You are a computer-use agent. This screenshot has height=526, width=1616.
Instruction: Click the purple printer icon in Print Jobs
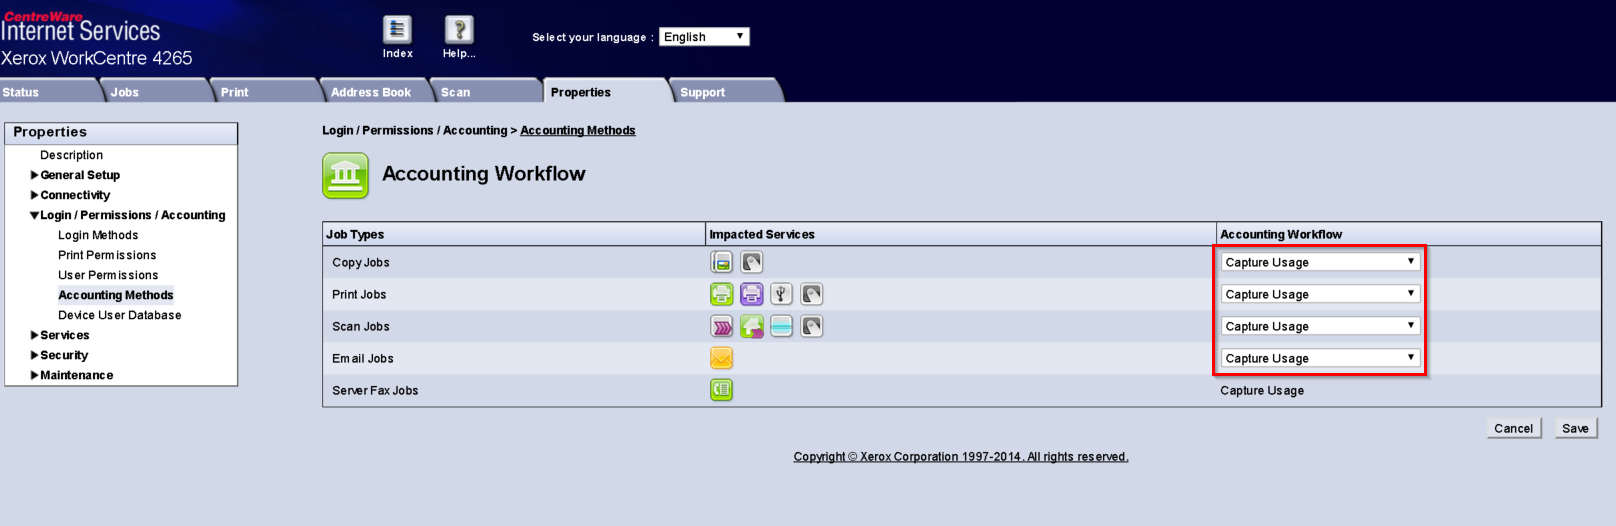click(751, 294)
